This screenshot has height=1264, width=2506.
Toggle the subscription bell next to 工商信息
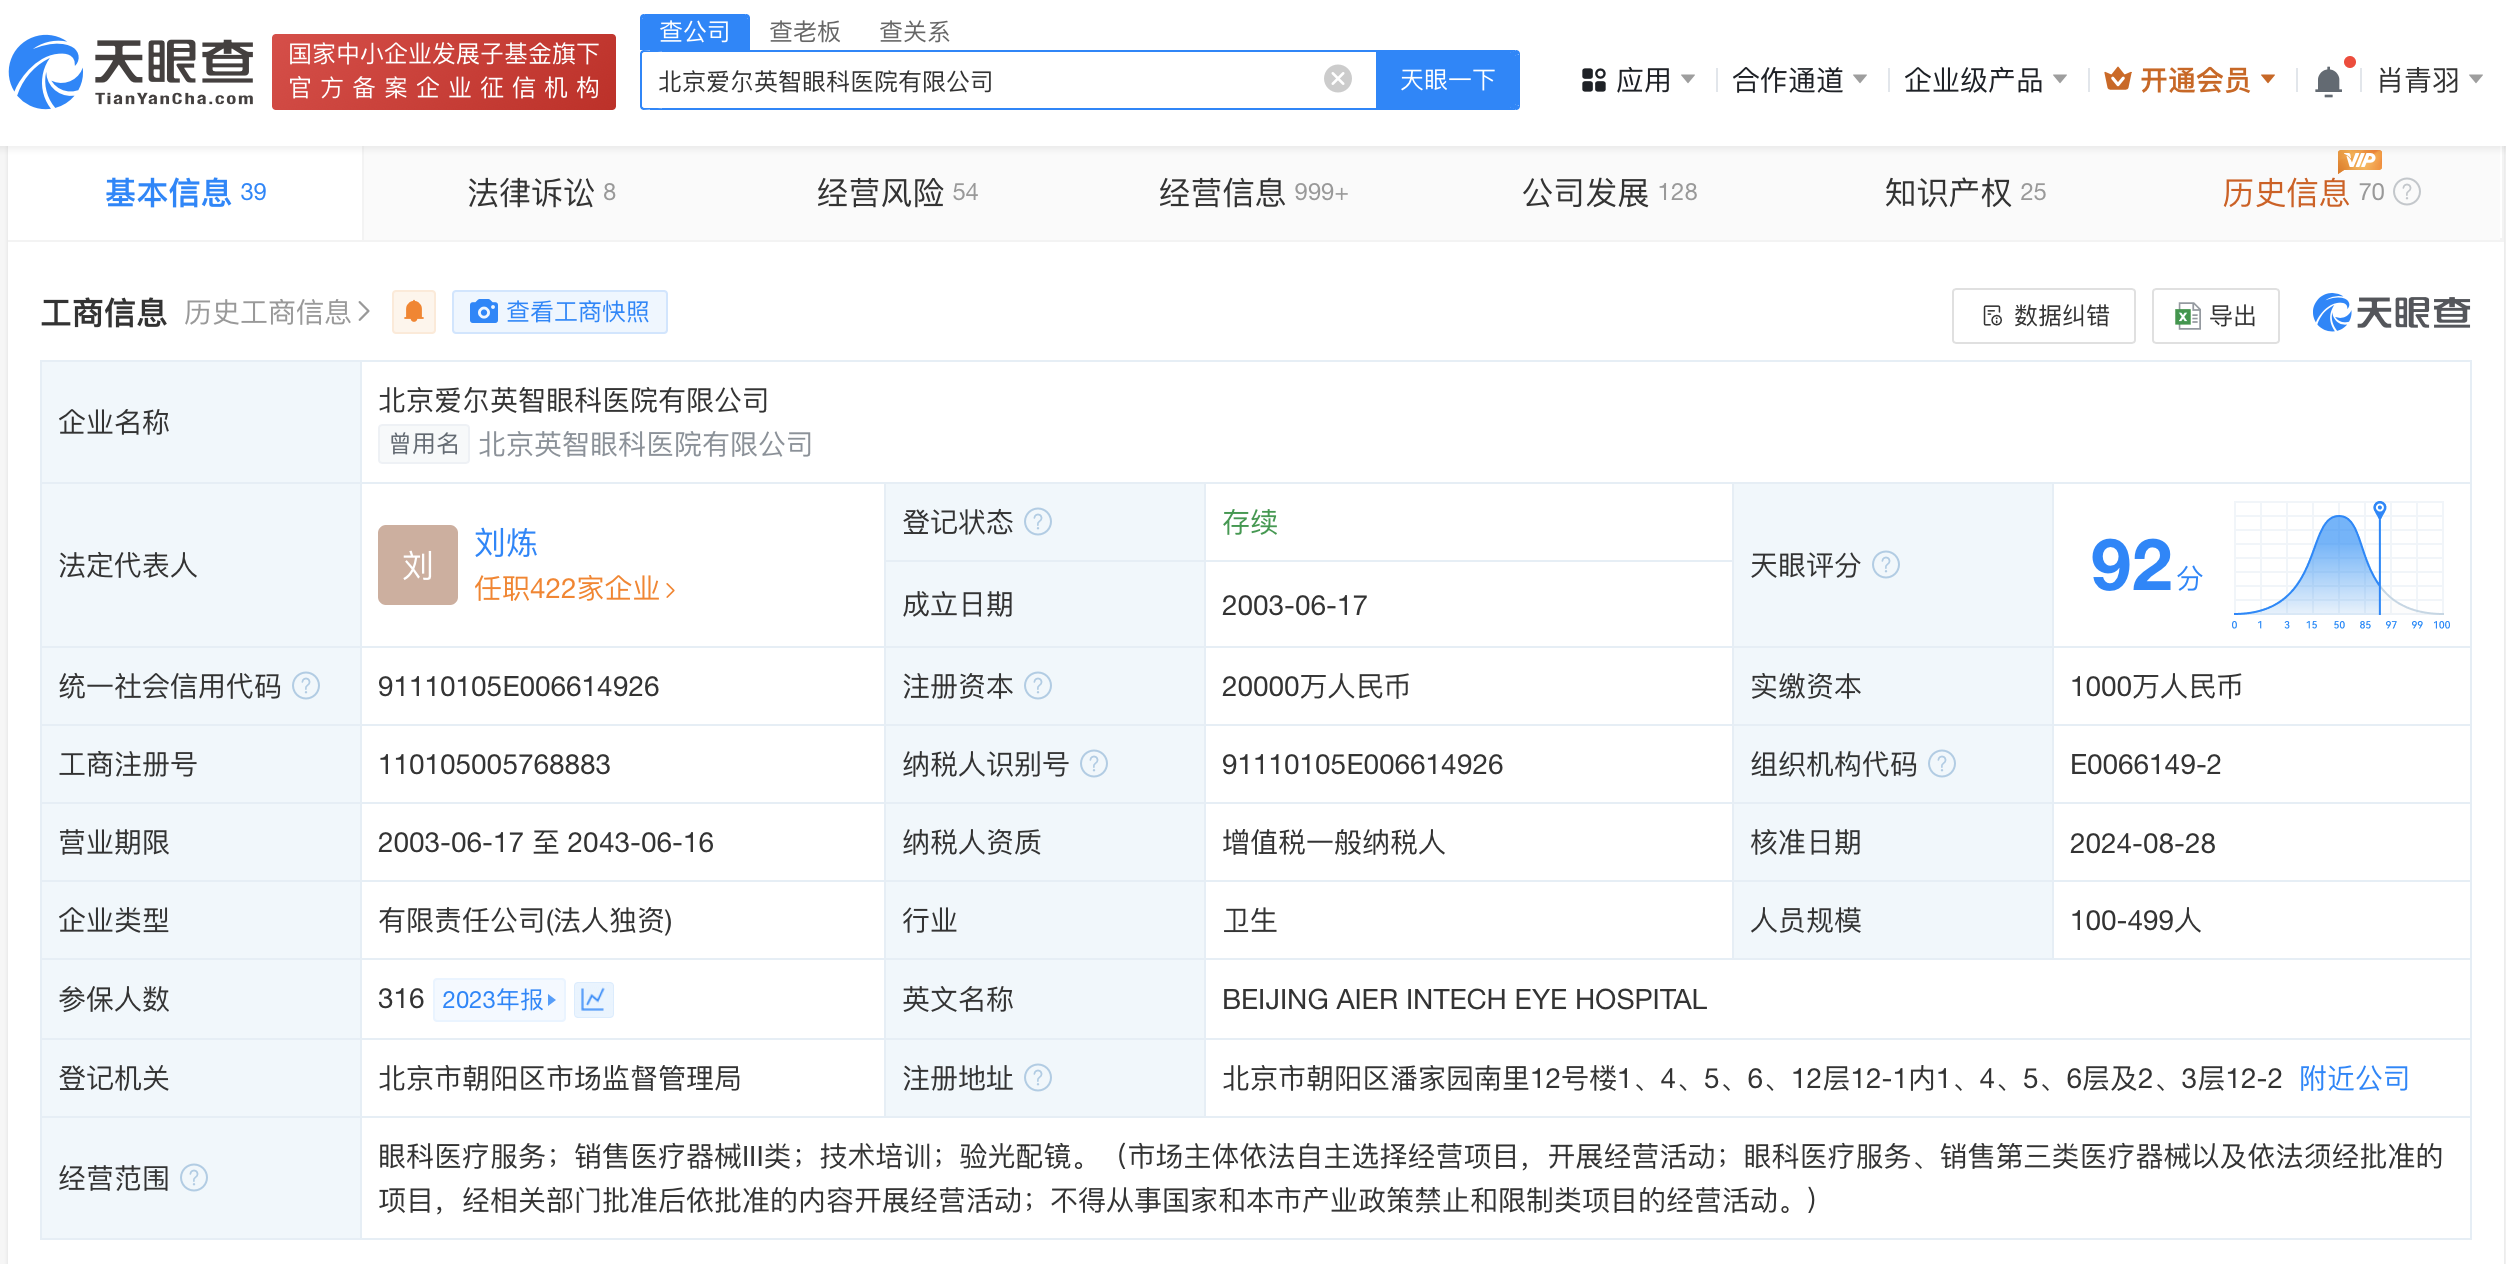[x=413, y=311]
